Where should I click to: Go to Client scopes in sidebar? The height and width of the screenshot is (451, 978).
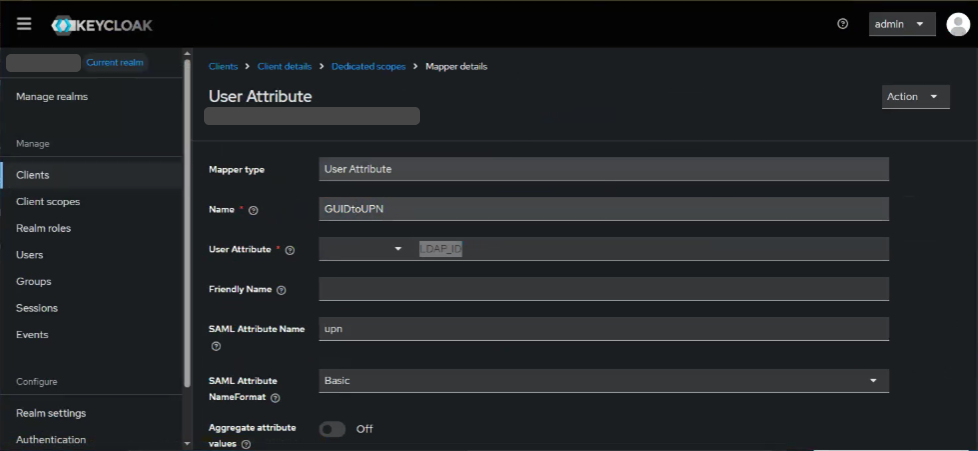pos(48,202)
